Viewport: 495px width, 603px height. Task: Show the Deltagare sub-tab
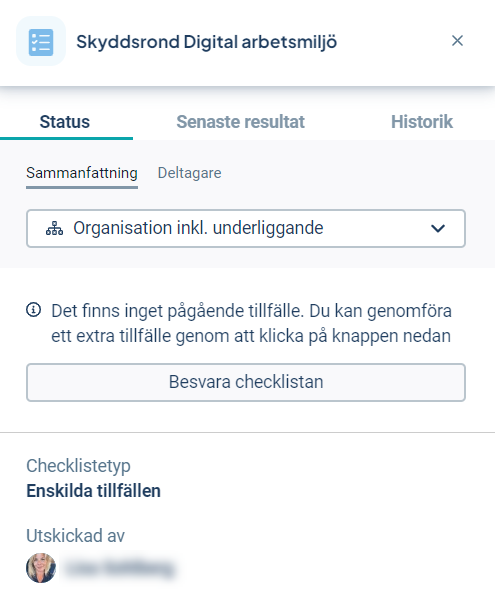pos(190,173)
